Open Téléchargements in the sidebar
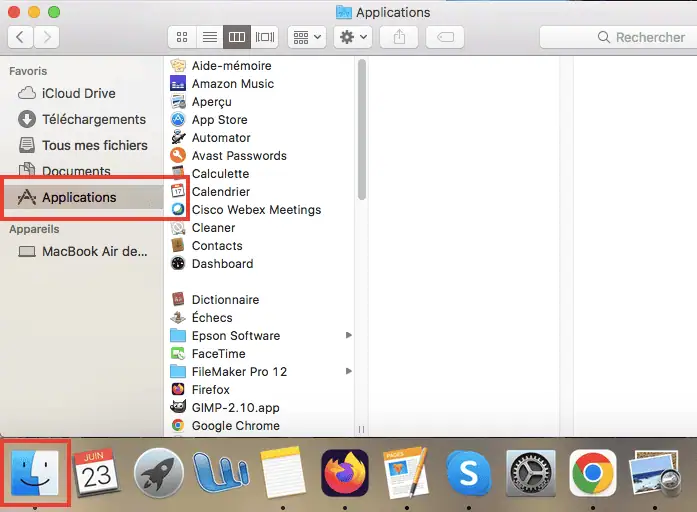The width and height of the screenshot is (697, 512). click(82, 119)
